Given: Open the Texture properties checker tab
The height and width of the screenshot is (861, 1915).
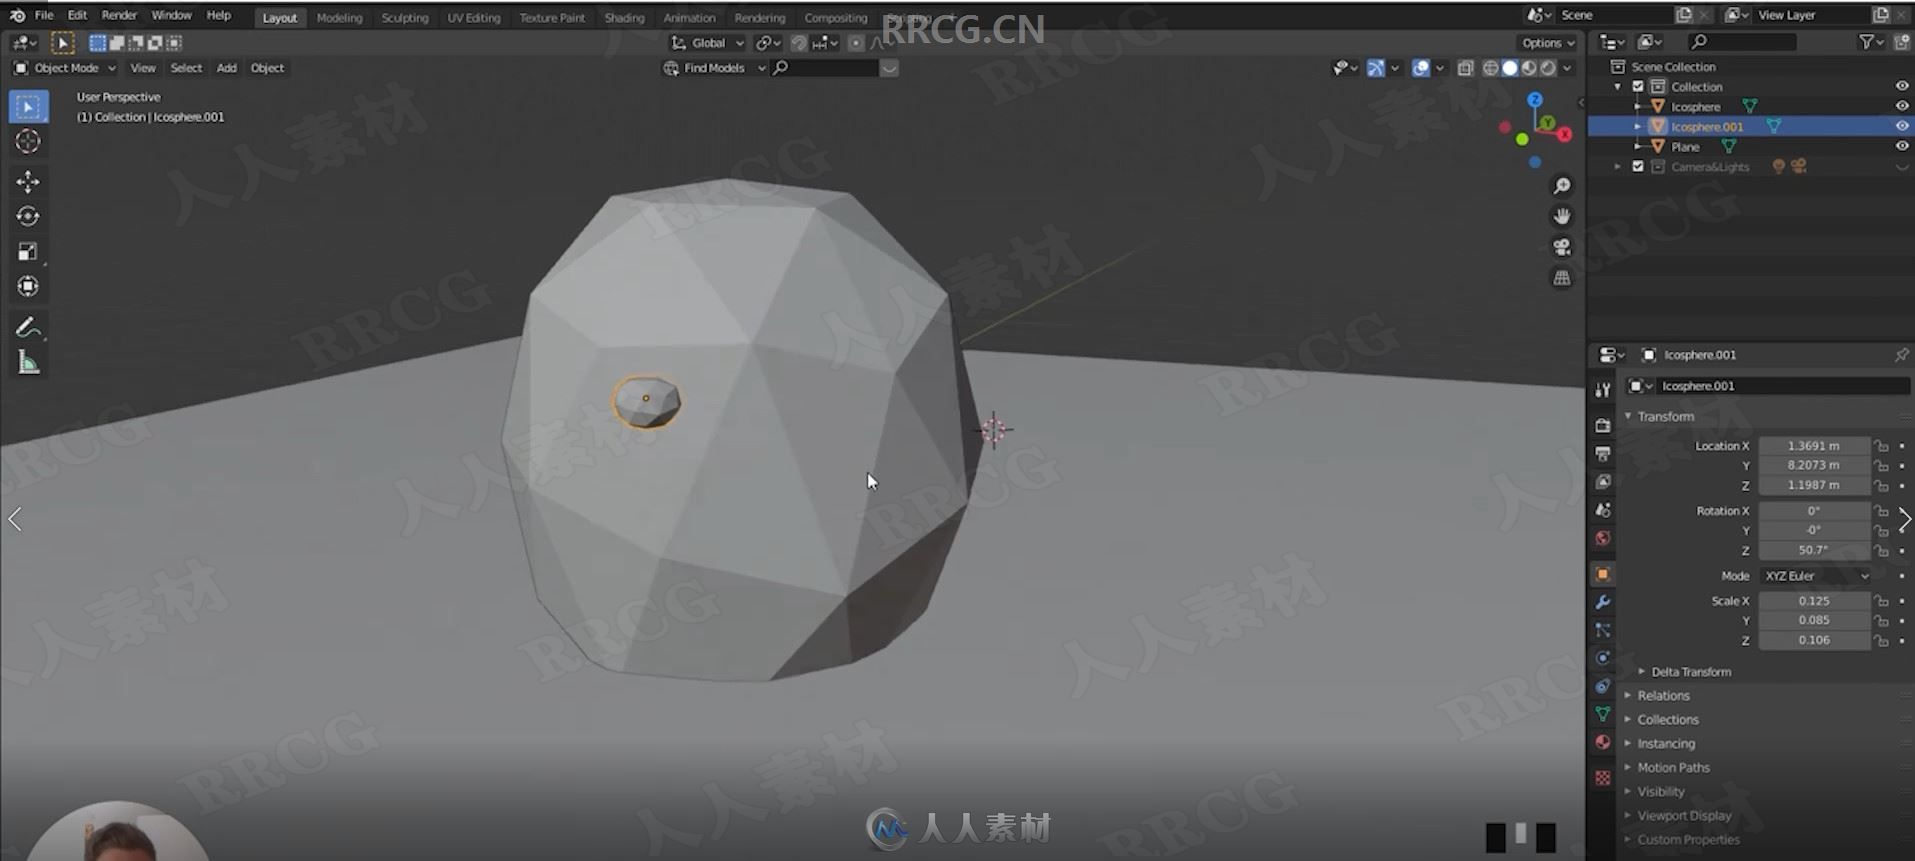Looking at the screenshot, I should pyautogui.click(x=1602, y=777).
